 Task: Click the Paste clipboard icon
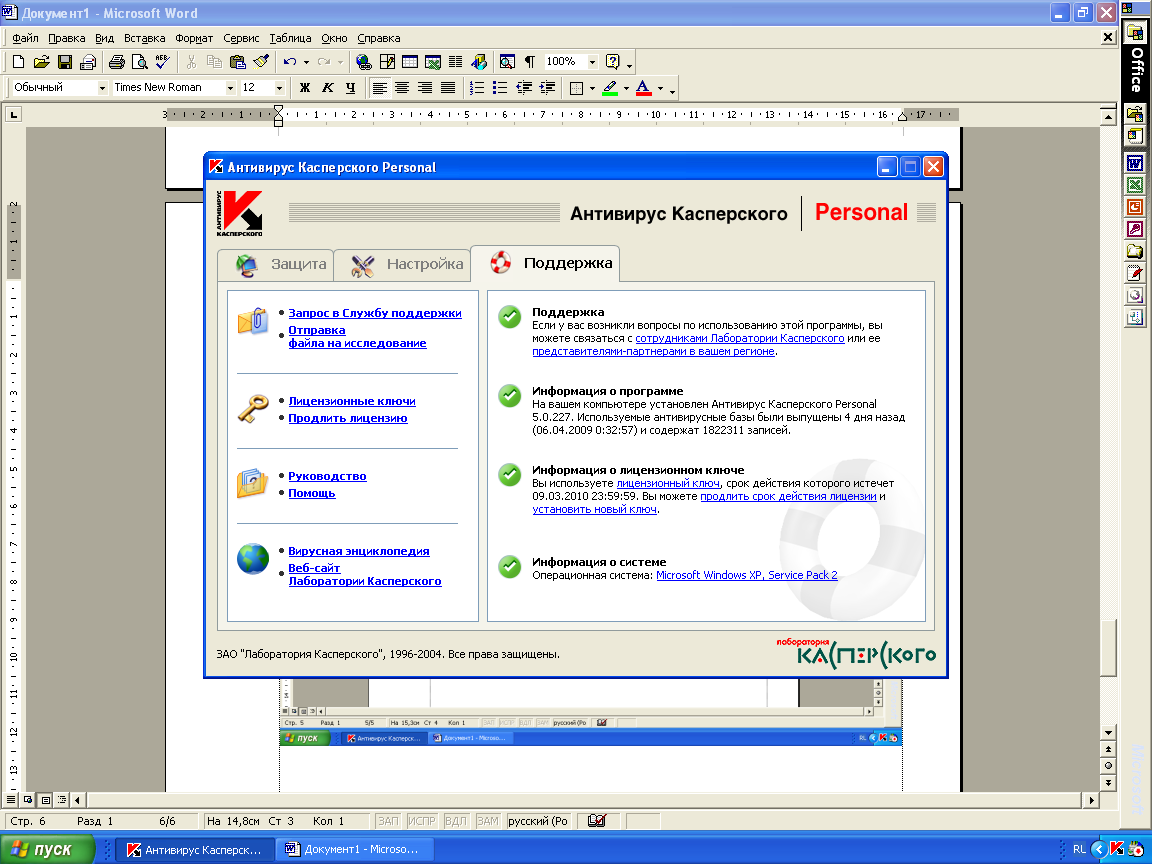(237, 62)
